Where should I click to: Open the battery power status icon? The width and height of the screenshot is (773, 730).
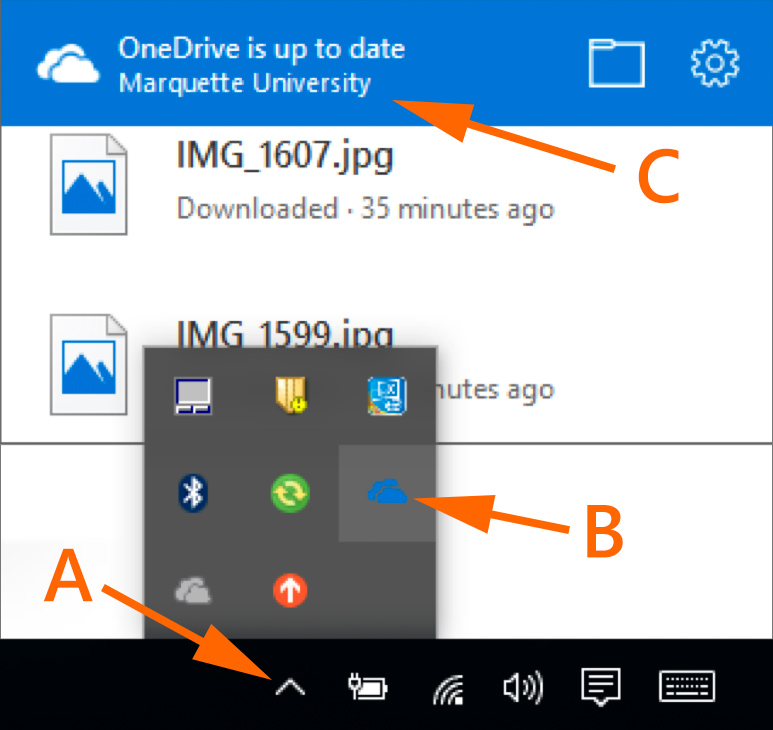tap(367, 687)
